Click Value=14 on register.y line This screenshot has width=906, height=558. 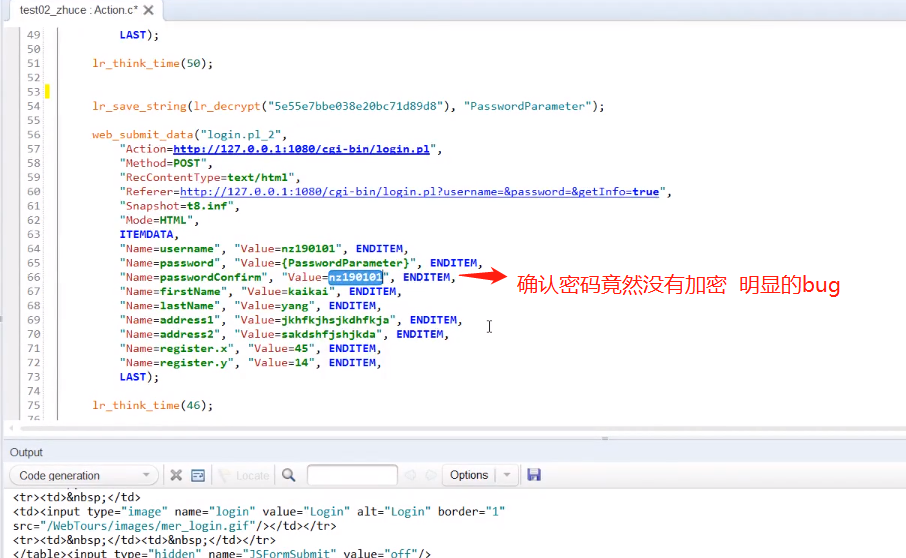click(281, 363)
